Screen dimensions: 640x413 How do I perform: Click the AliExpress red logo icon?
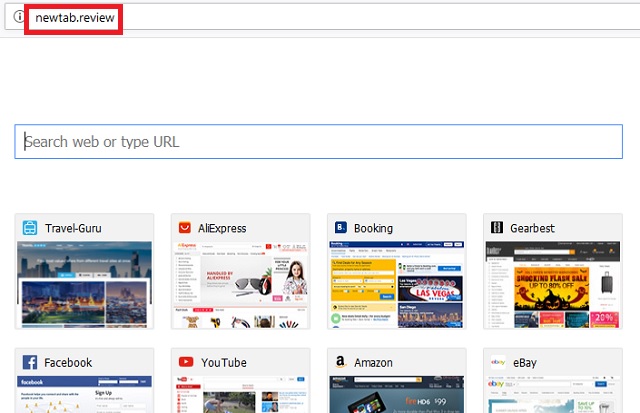point(185,227)
